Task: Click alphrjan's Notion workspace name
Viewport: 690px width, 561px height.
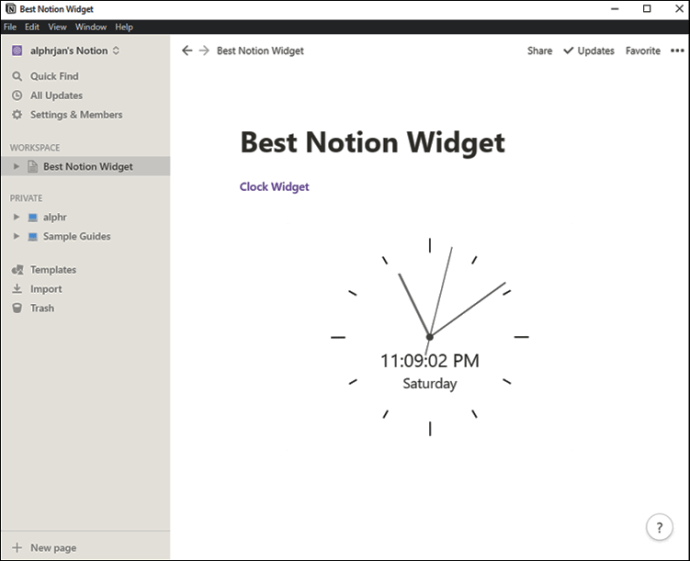Action: [x=69, y=51]
